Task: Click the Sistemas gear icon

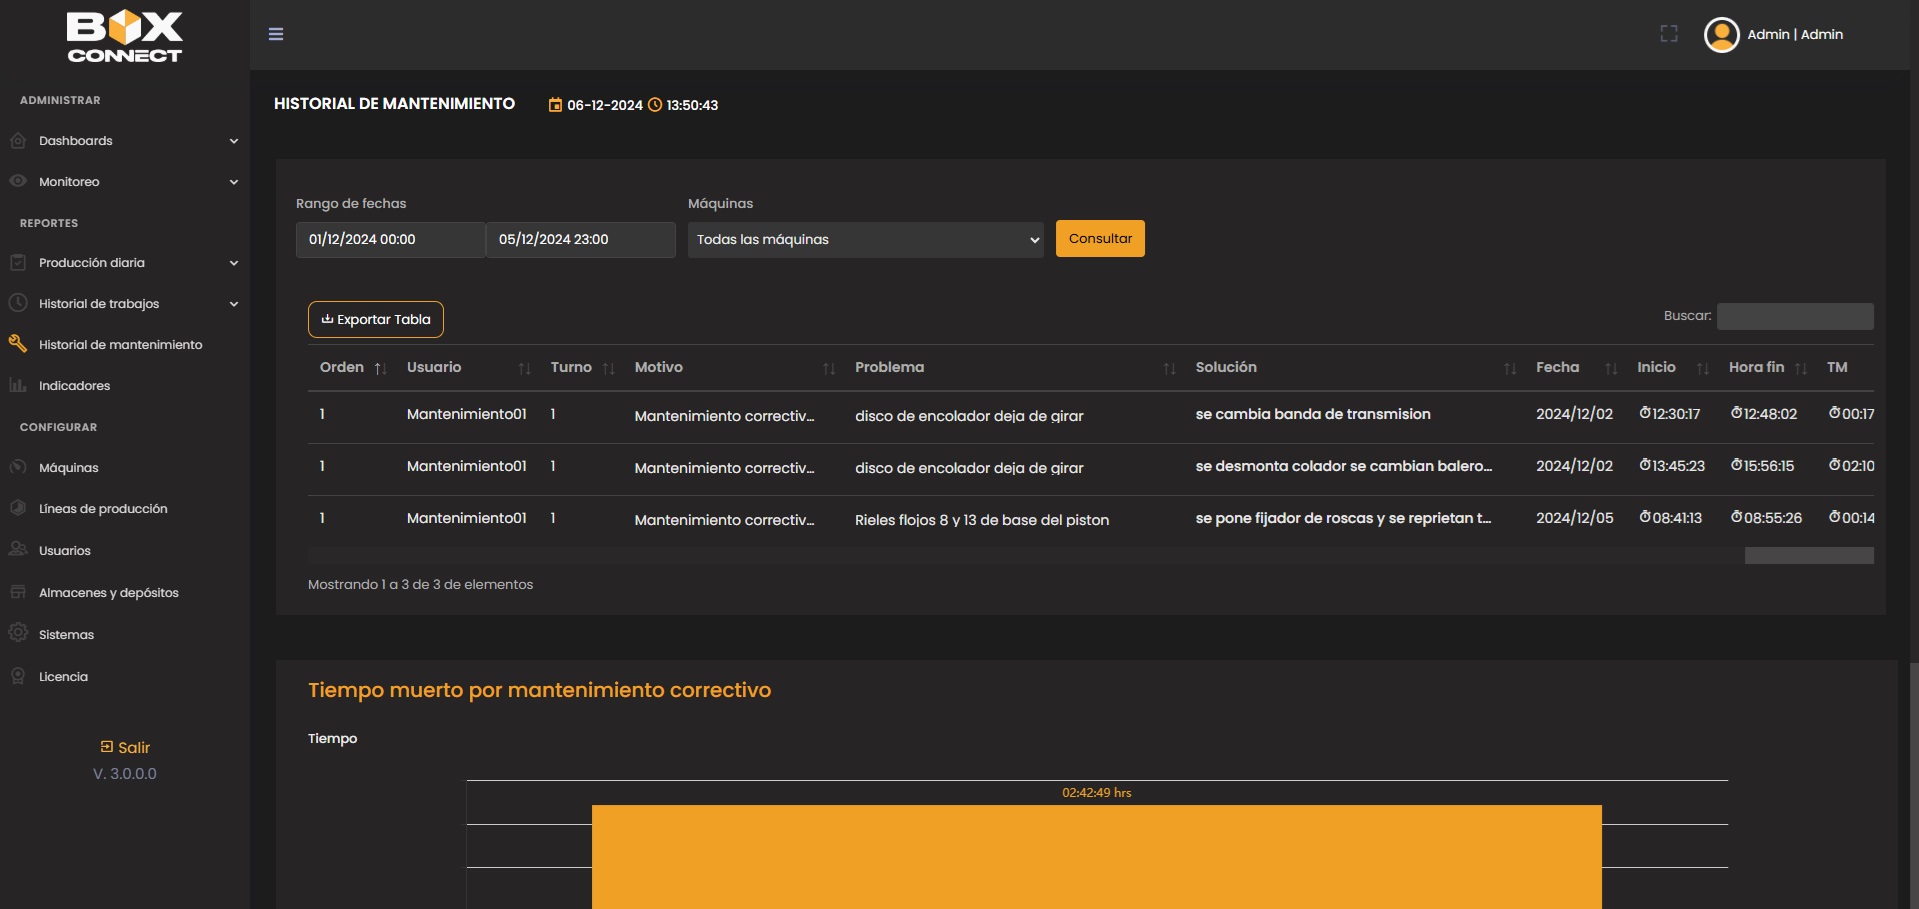Action: coord(18,633)
